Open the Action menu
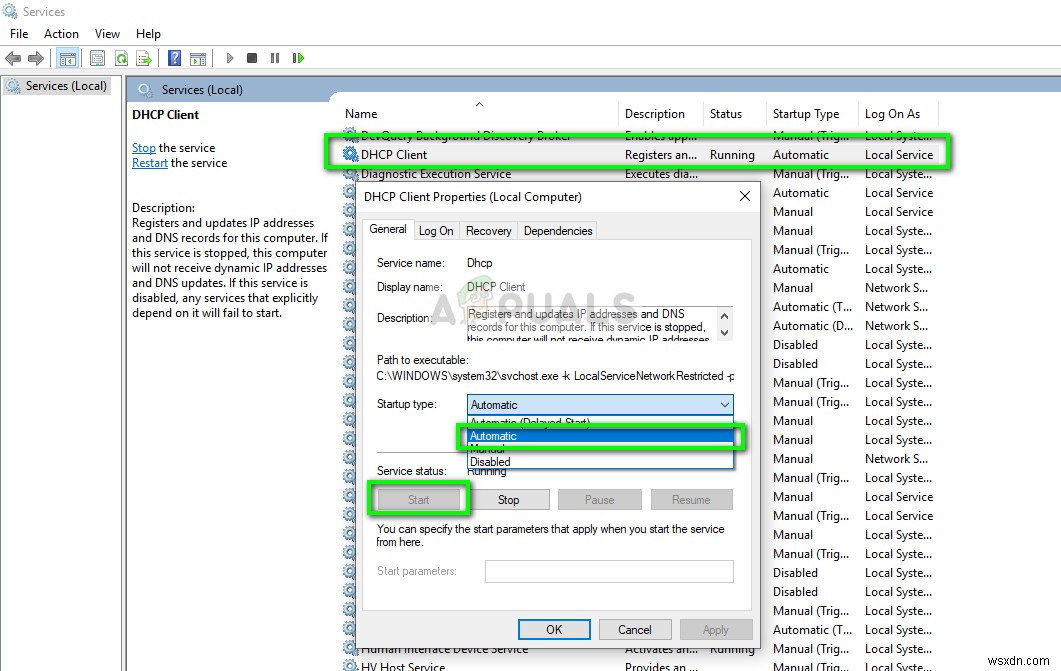Viewport: 1061px width, 671px height. pos(61,33)
